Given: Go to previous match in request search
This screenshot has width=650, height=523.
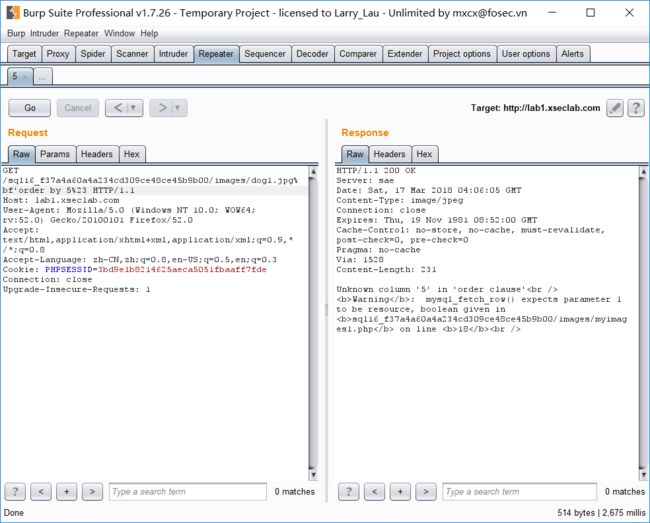Looking at the screenshot, I should pos(41,492).
